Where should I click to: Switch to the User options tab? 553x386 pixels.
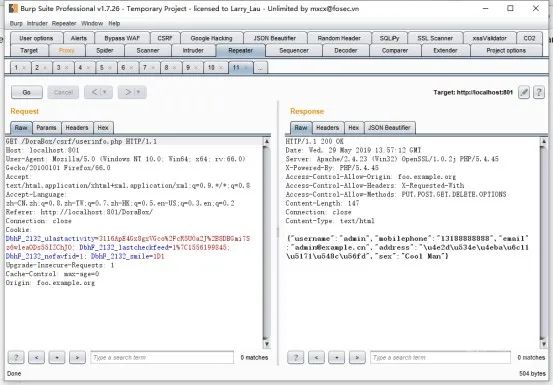tap(36, 38)
